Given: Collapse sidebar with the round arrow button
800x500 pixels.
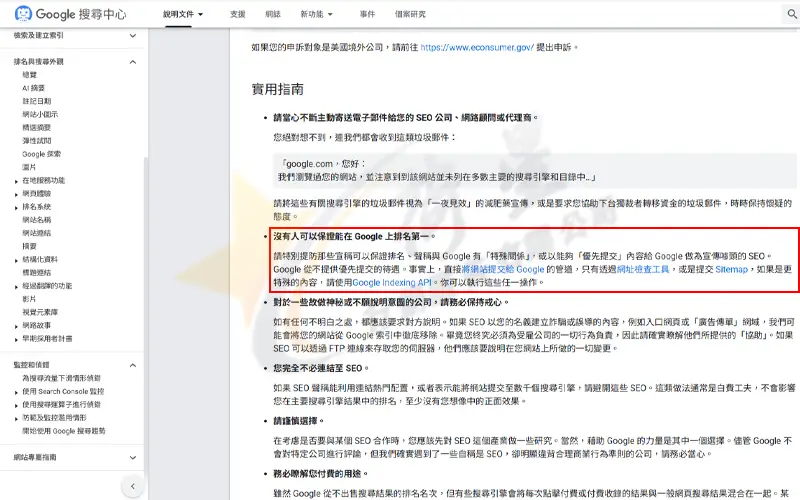Looking at the screenshot, I should pos(133,486).
